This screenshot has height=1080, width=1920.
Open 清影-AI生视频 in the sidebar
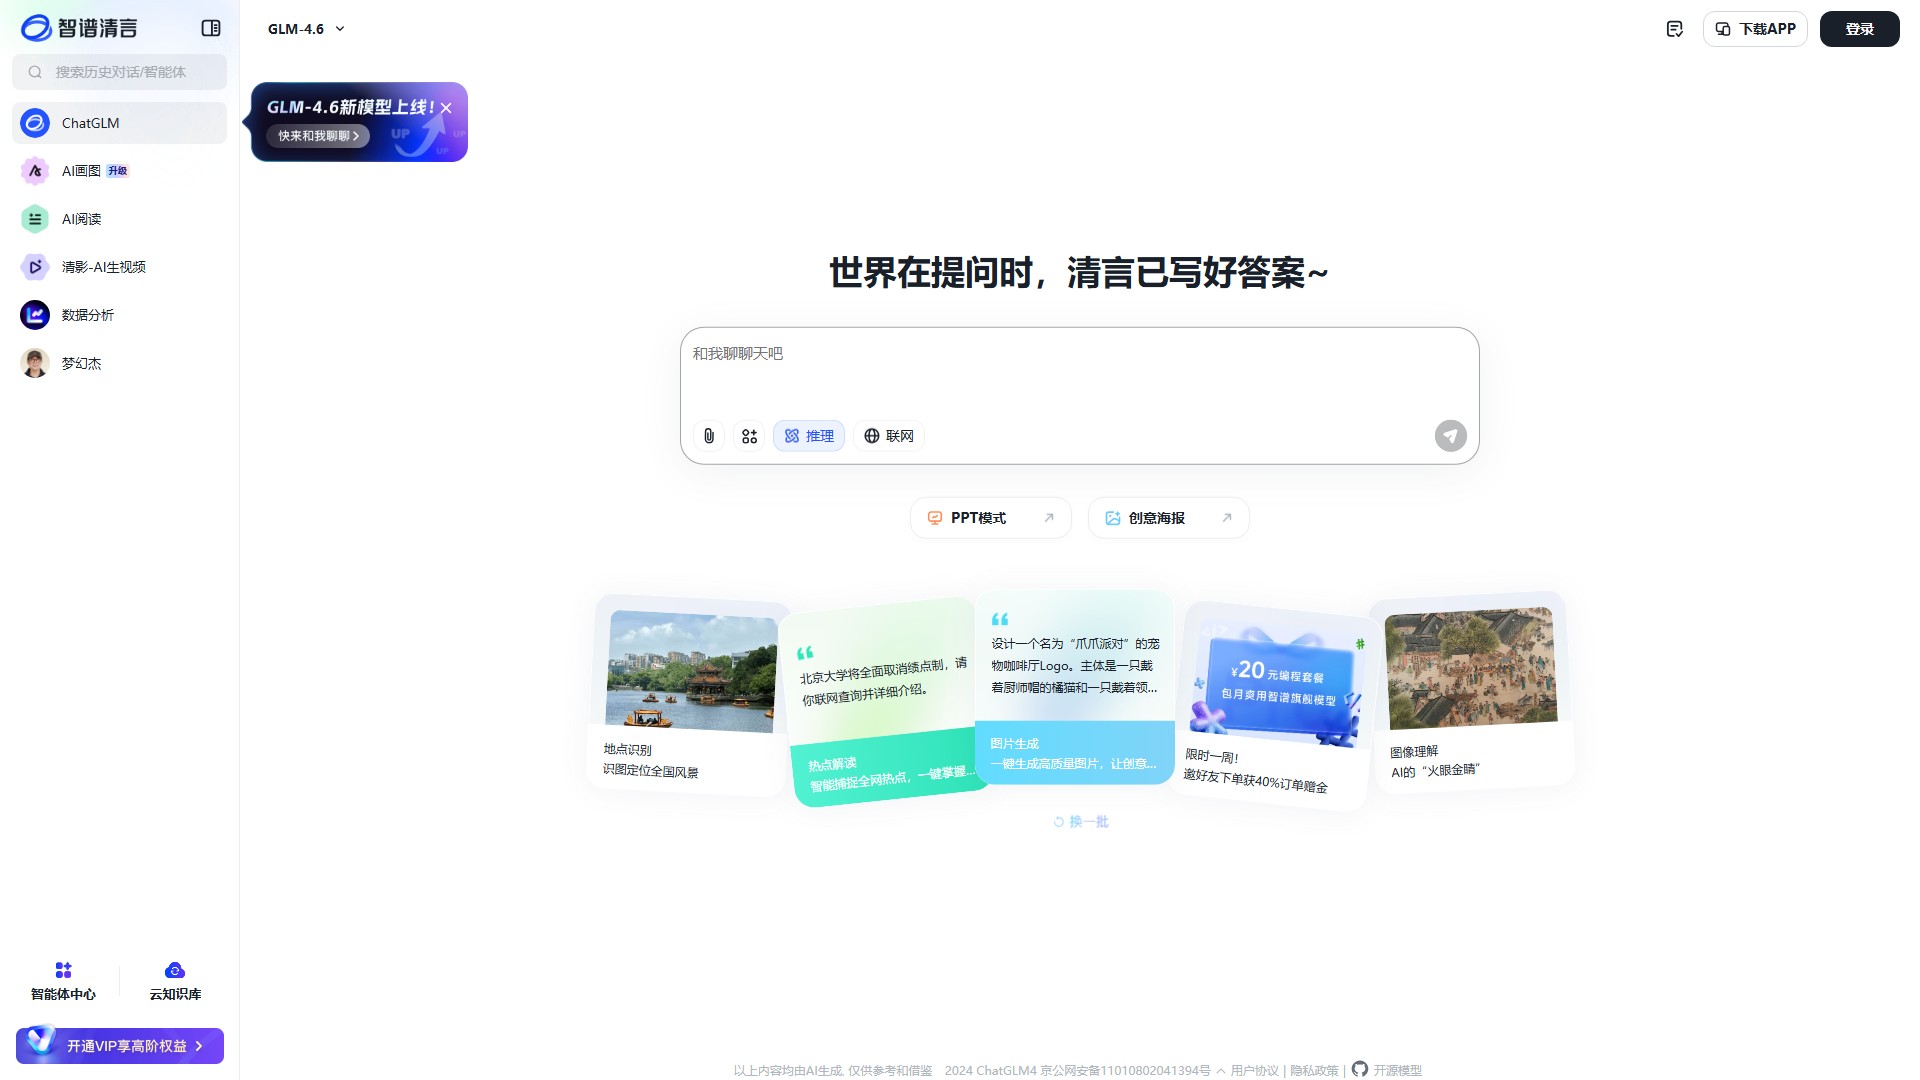pos(103,267)
